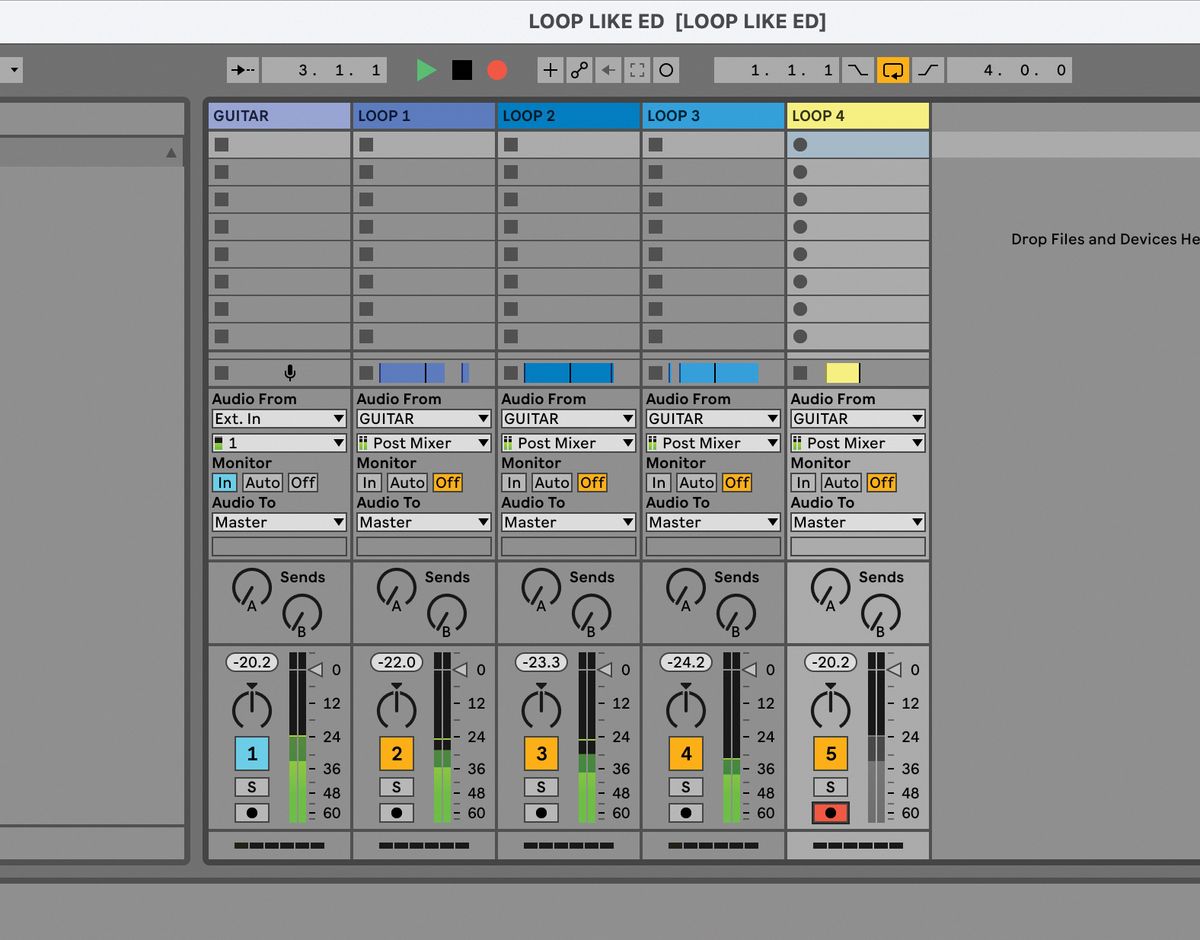The height and width of the screenshot is (940, 1200).
Task: Click LOOP 2 pan knob
Action: (541, 706)
